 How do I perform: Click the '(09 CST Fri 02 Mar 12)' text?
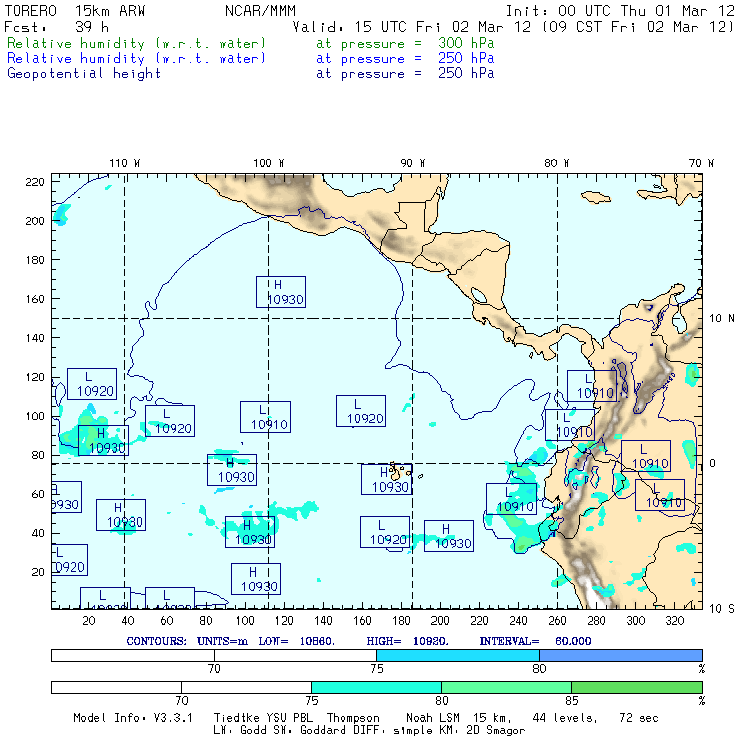click(x=638, y=27)
